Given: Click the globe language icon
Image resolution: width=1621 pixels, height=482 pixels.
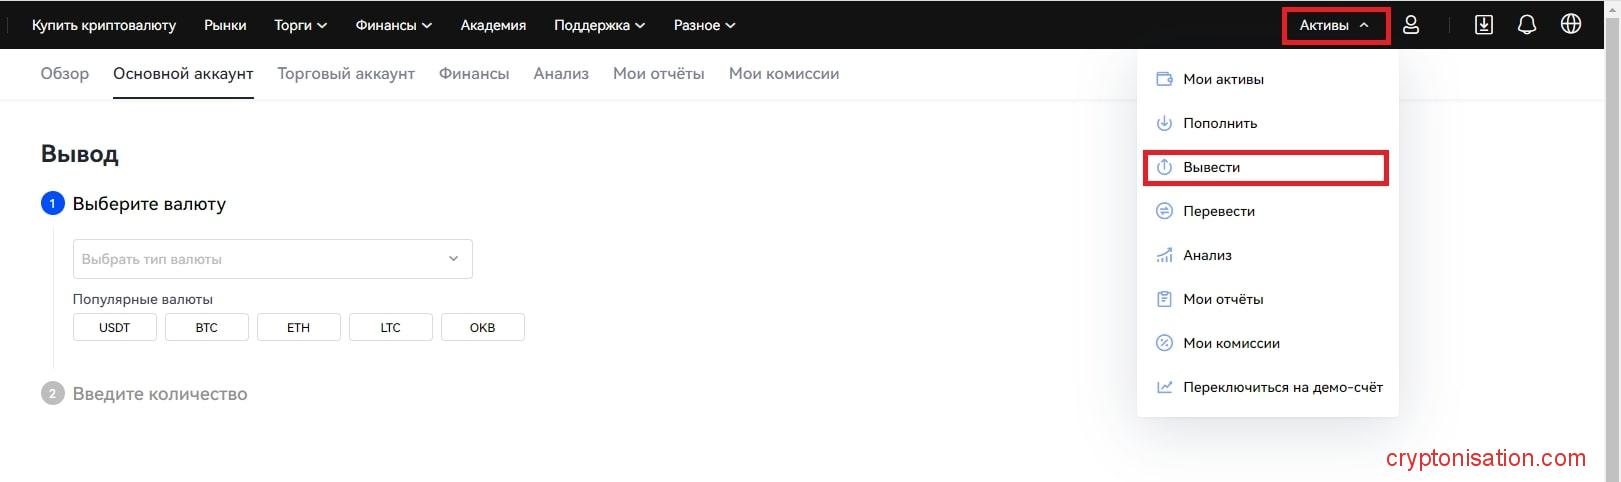Looking at the screenshot, I should tap(1571, 24).
